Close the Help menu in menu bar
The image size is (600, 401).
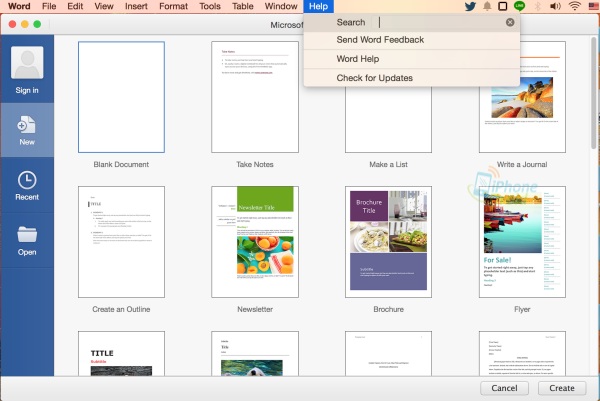318,6
